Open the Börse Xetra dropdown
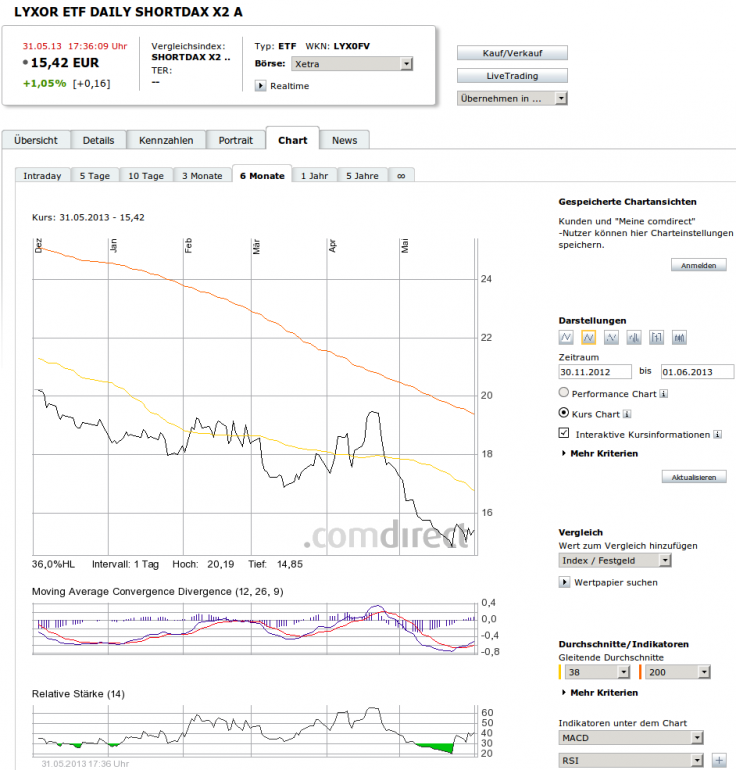This screenshot has height=770, width=736. pos(352,64)
